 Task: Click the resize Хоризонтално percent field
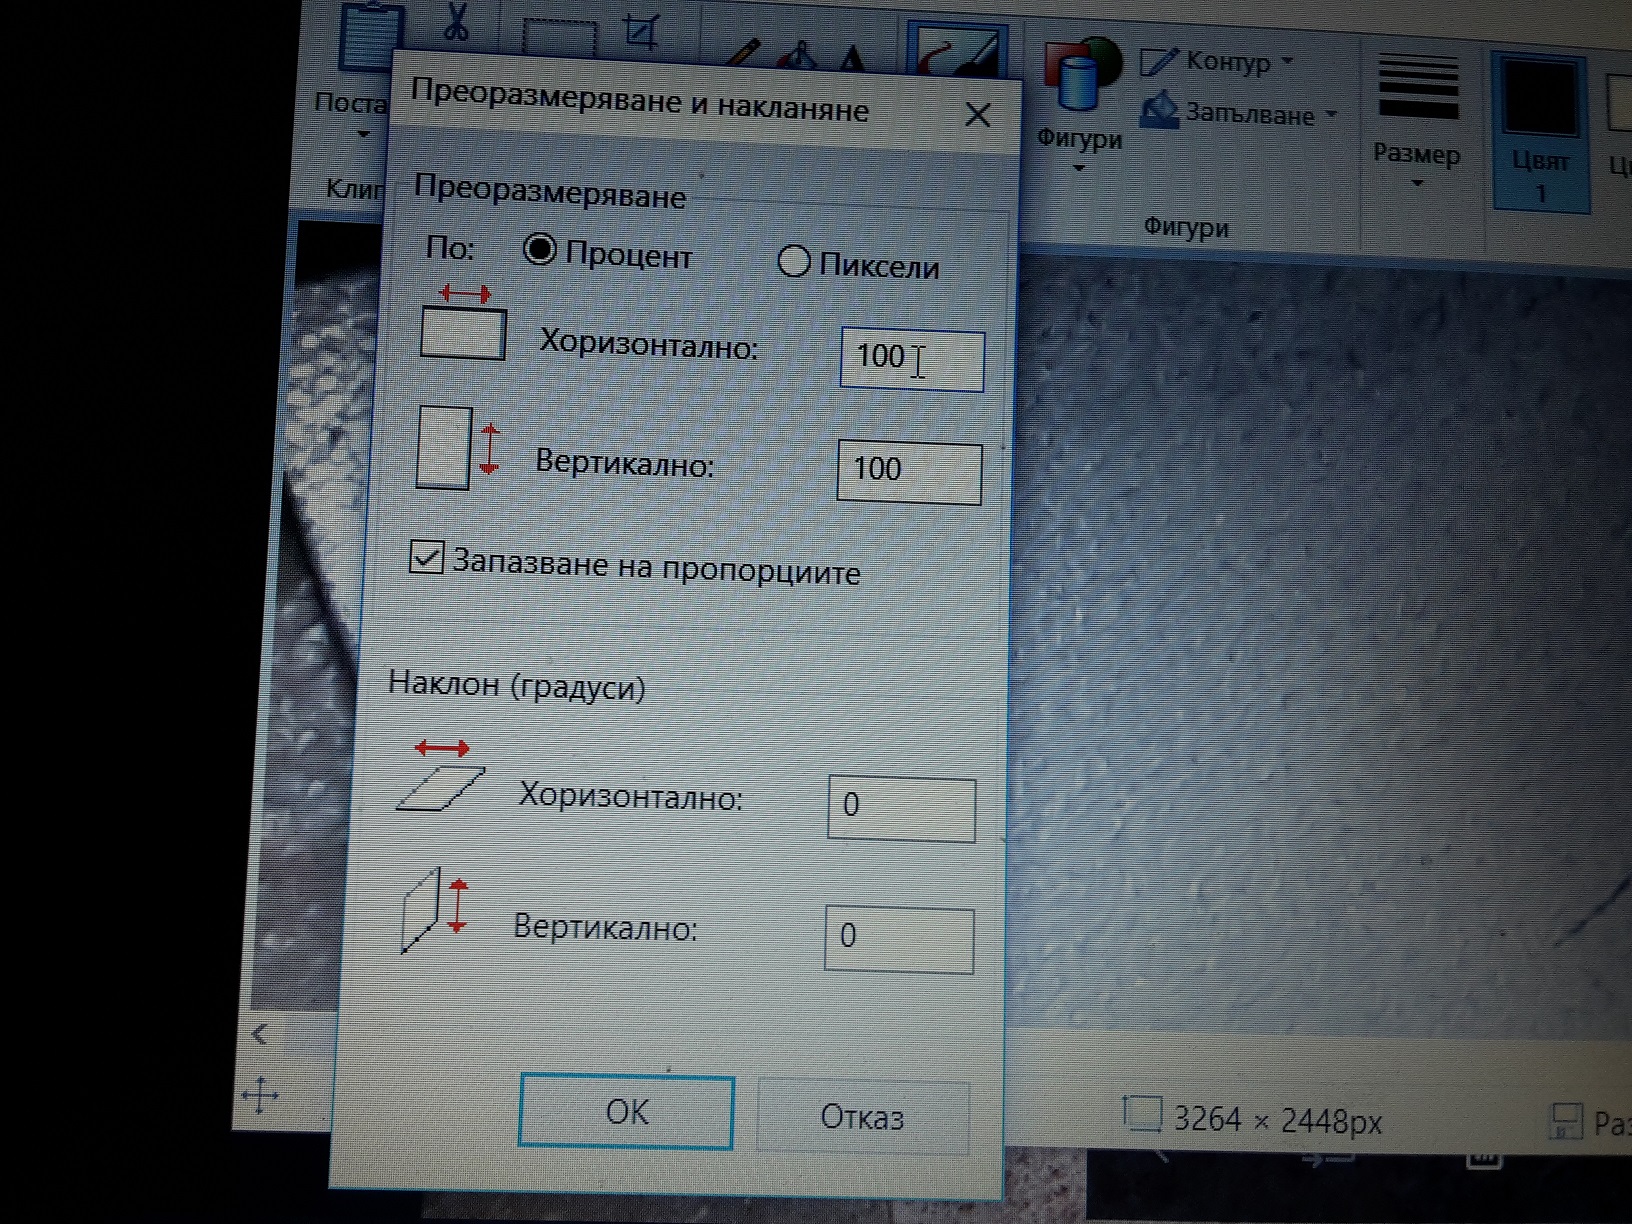pos(912,359)
